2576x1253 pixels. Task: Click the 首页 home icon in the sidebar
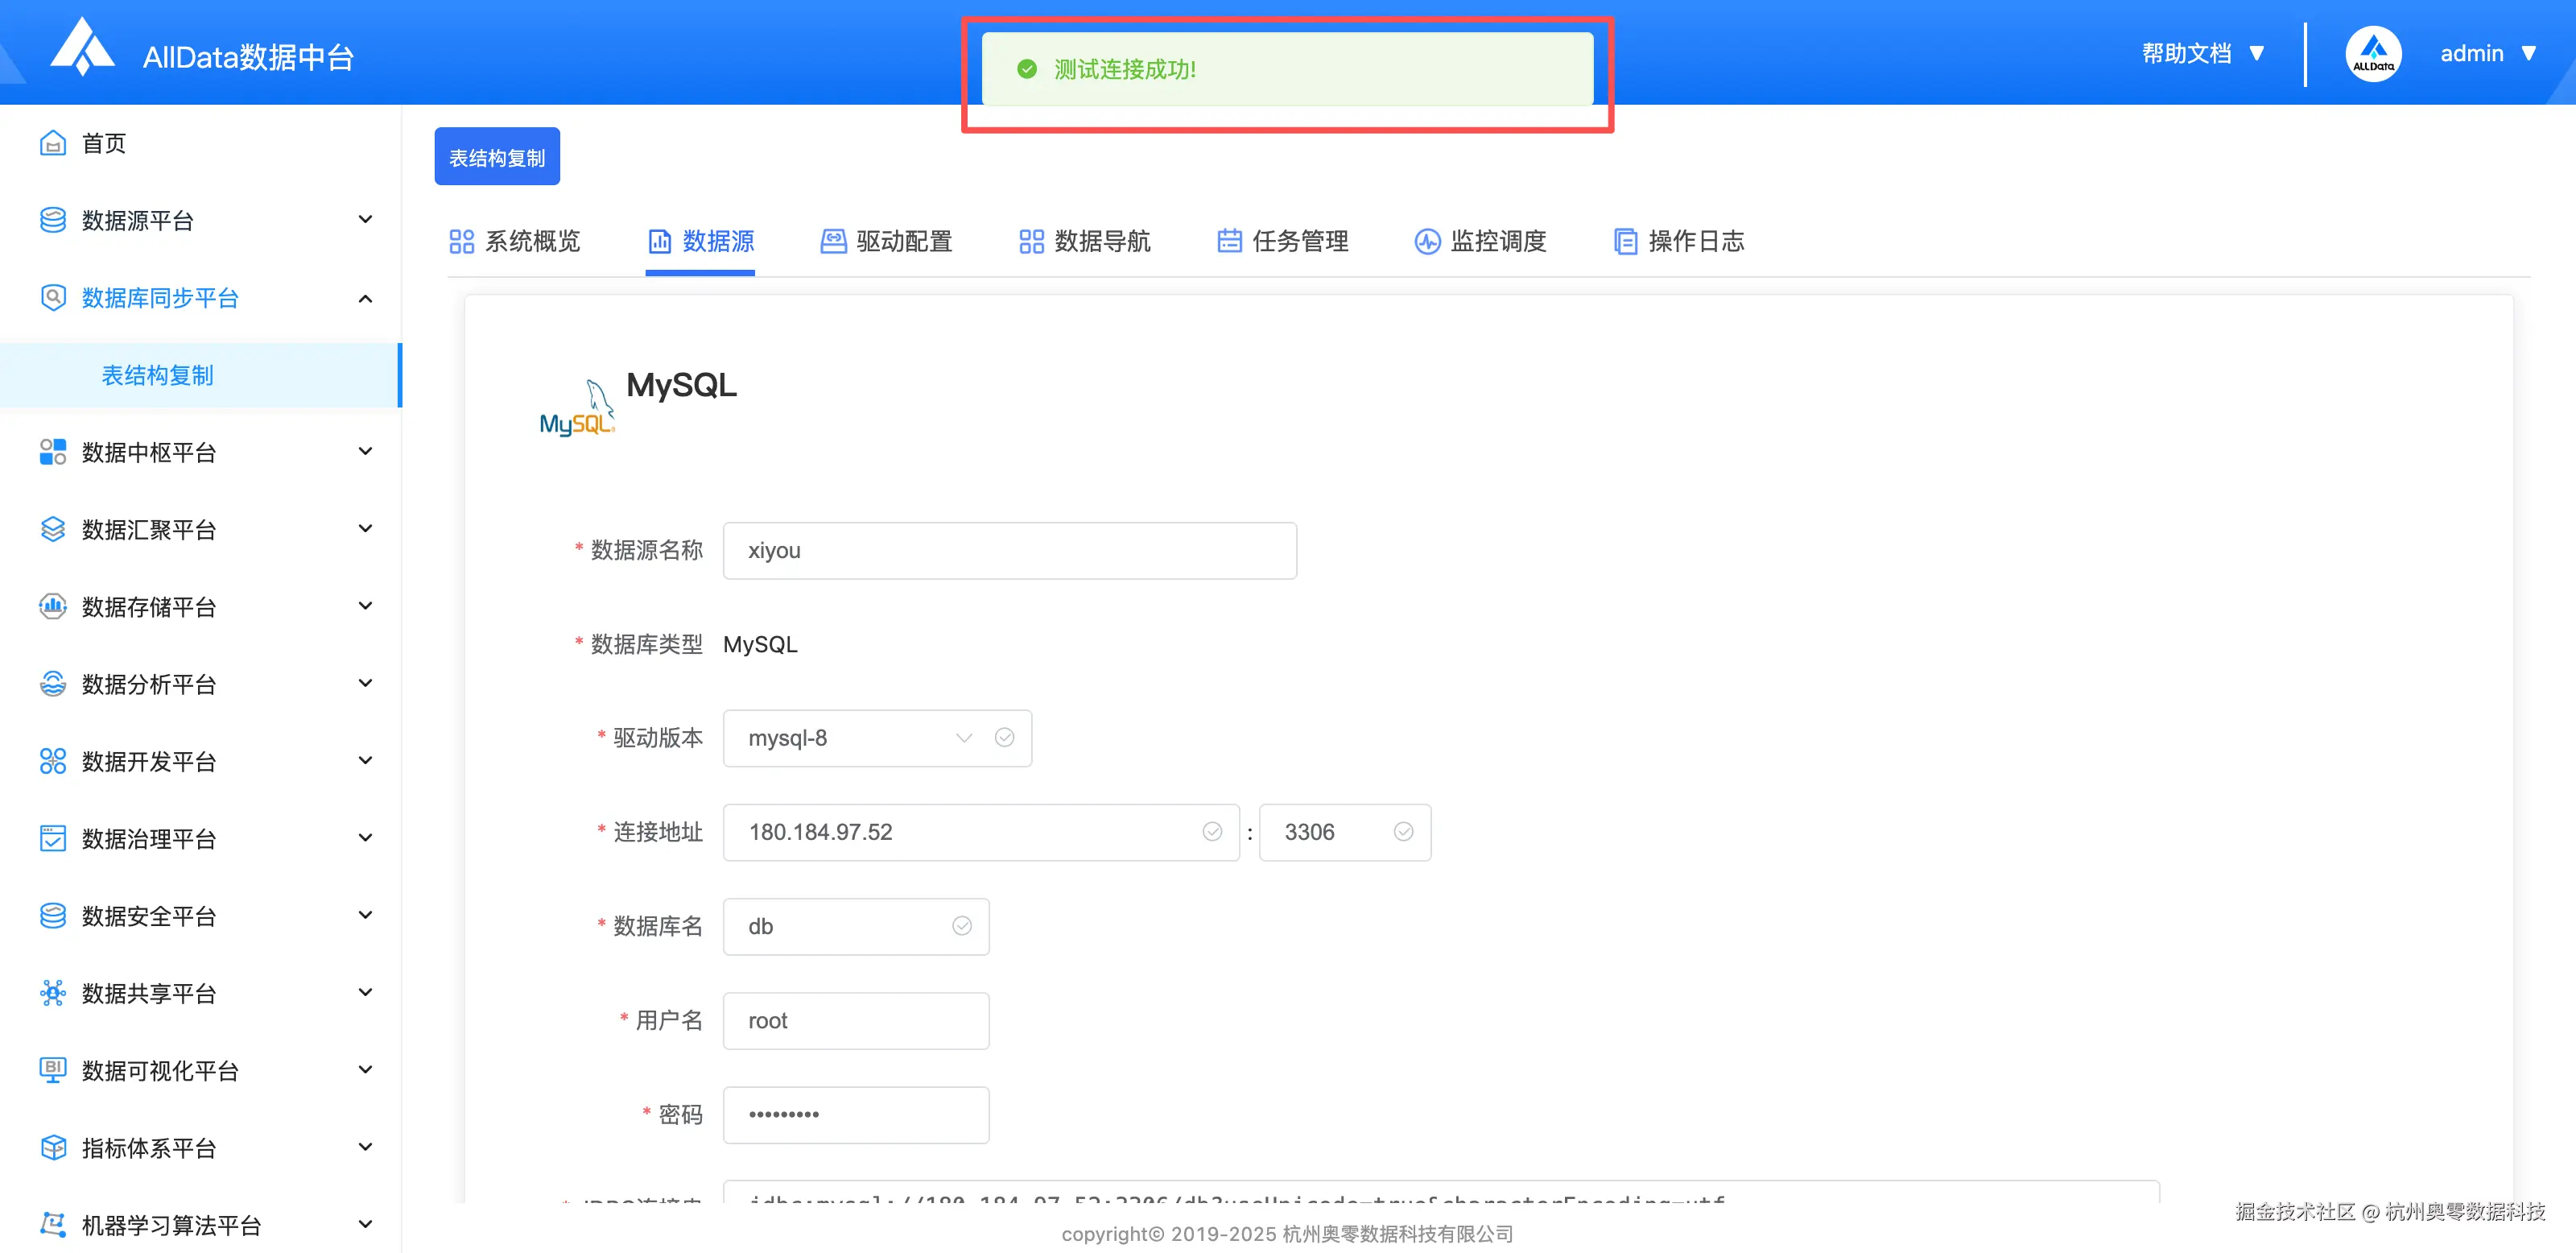coord(53,142)
